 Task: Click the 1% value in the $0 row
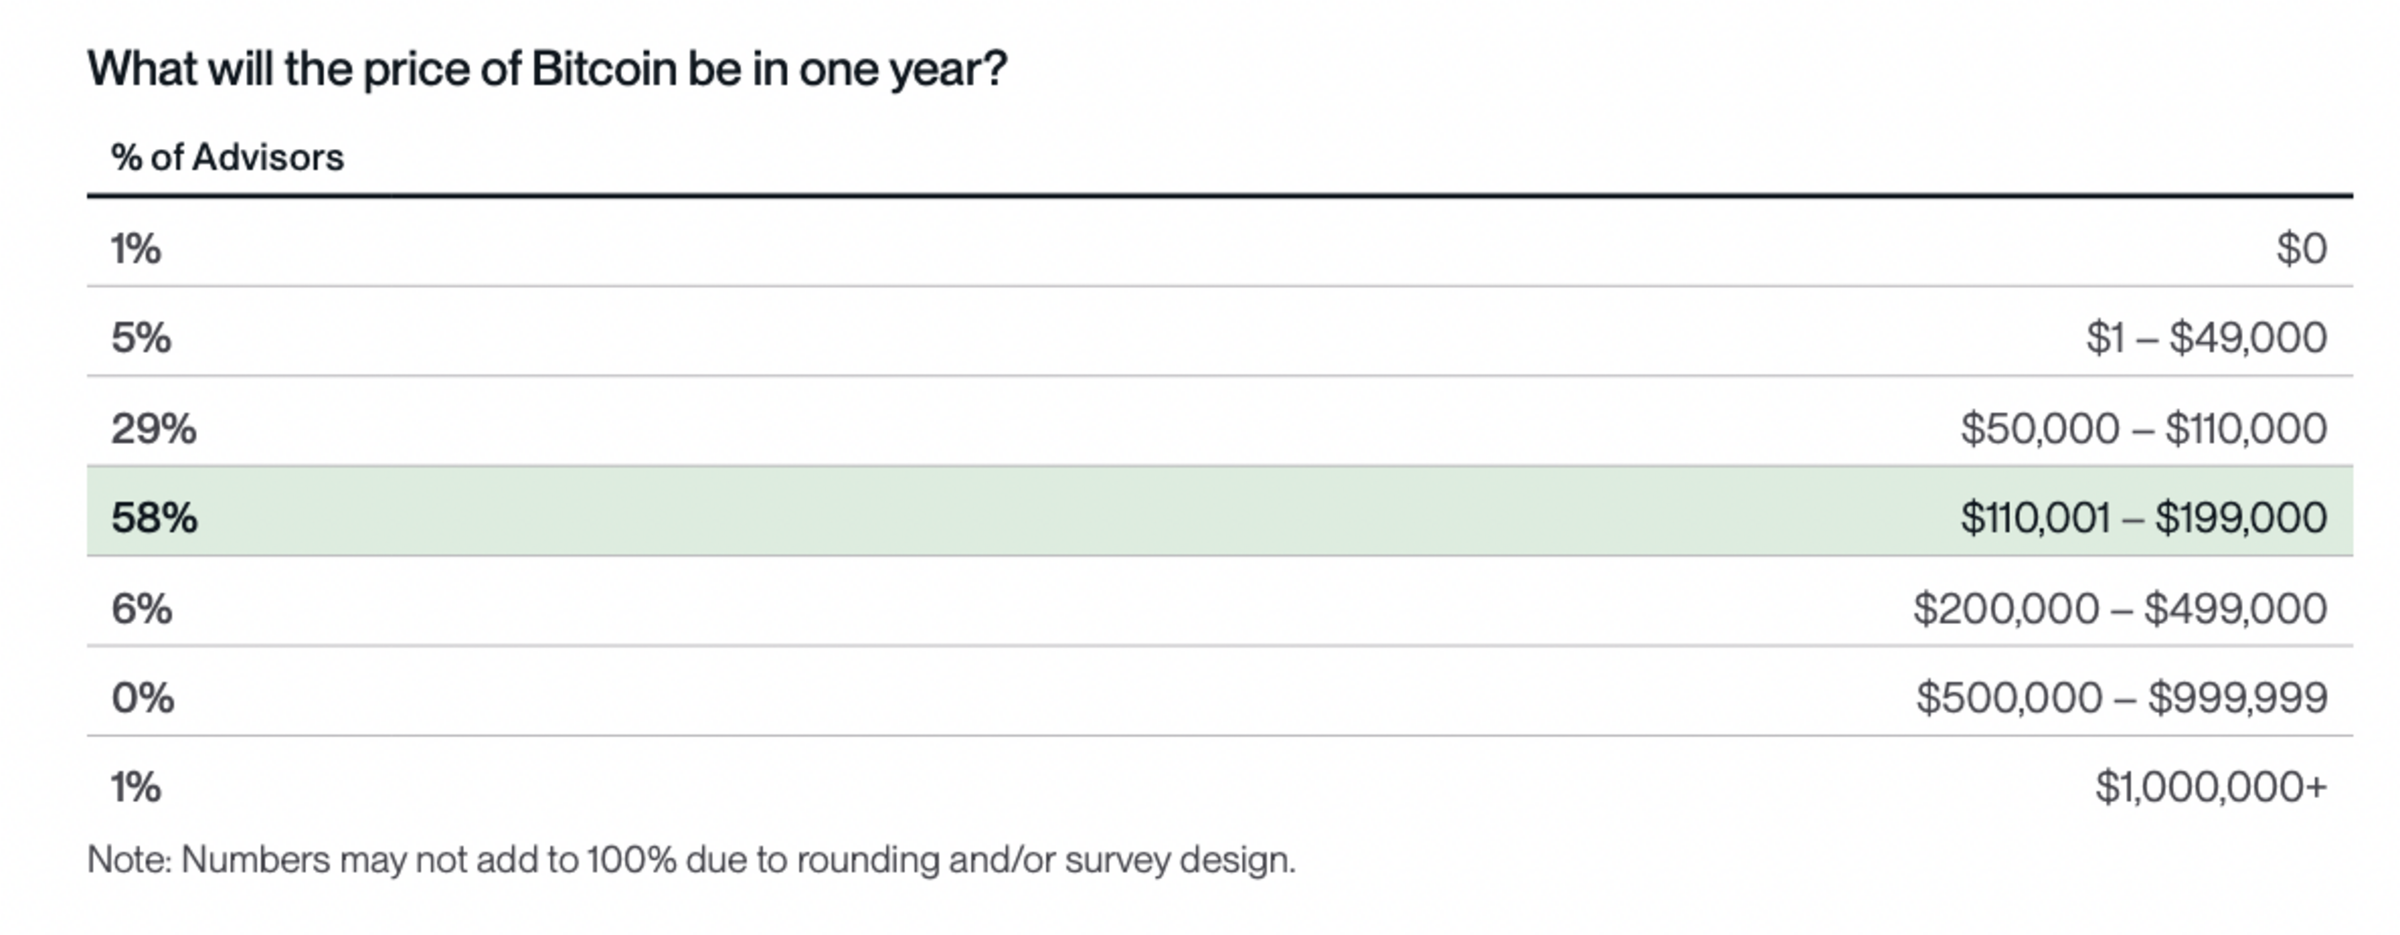click(136, 248)
